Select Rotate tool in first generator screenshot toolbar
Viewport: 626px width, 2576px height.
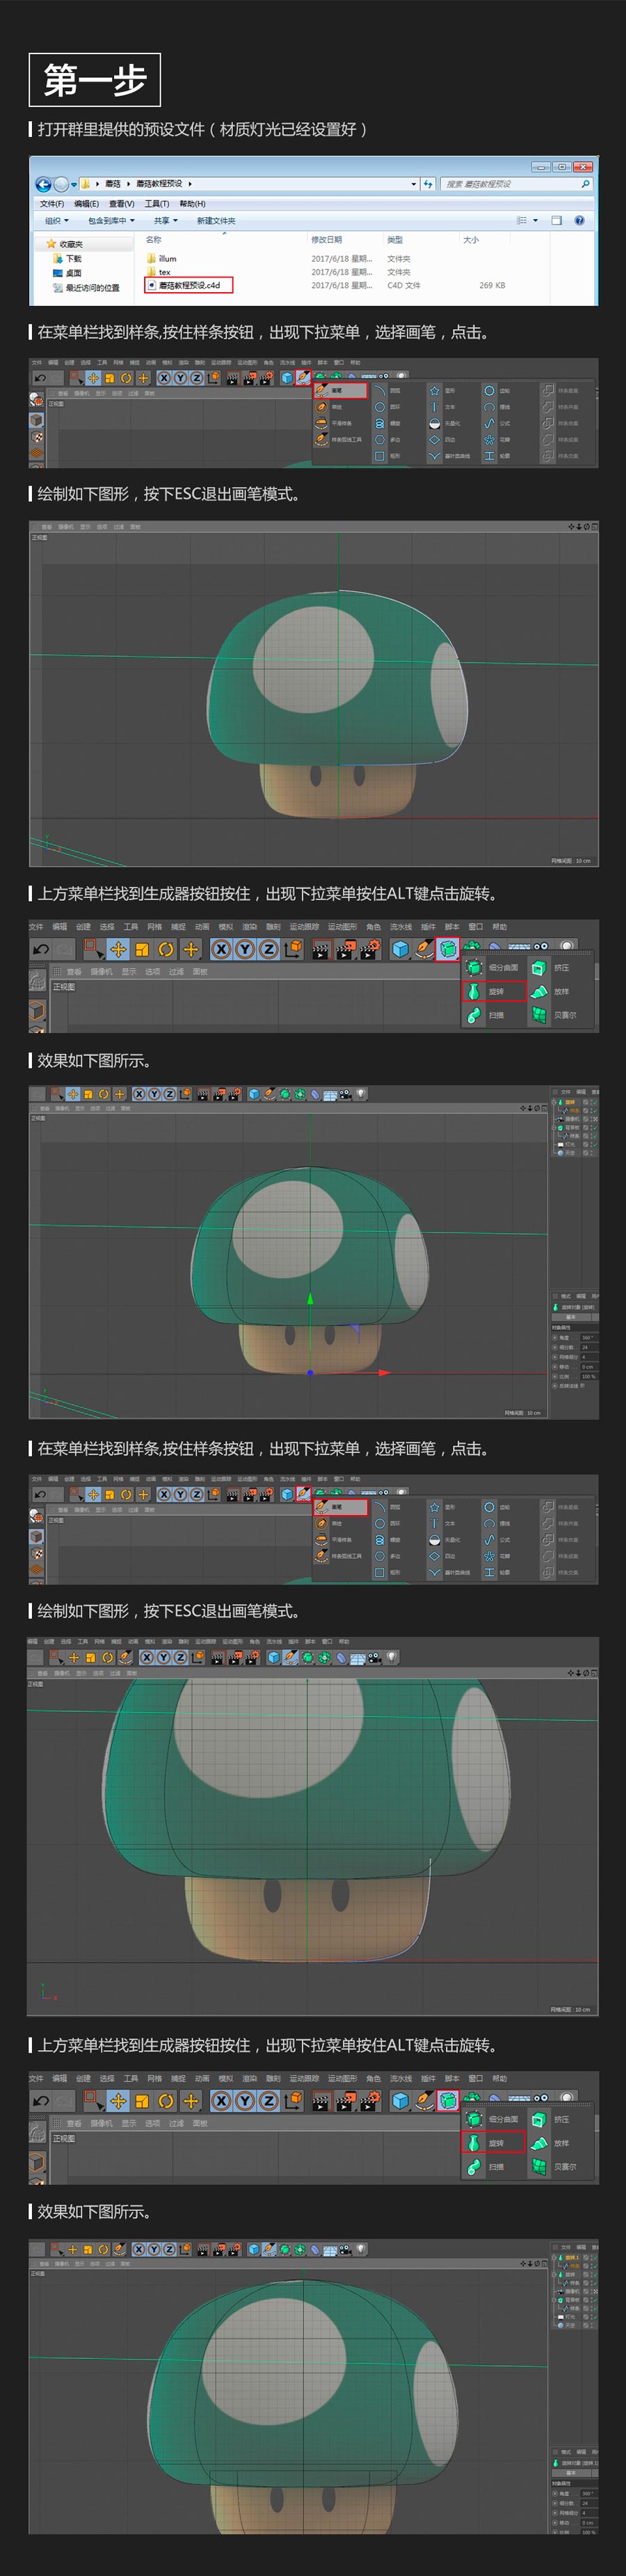pyautogui.click(x=166, y=950)
